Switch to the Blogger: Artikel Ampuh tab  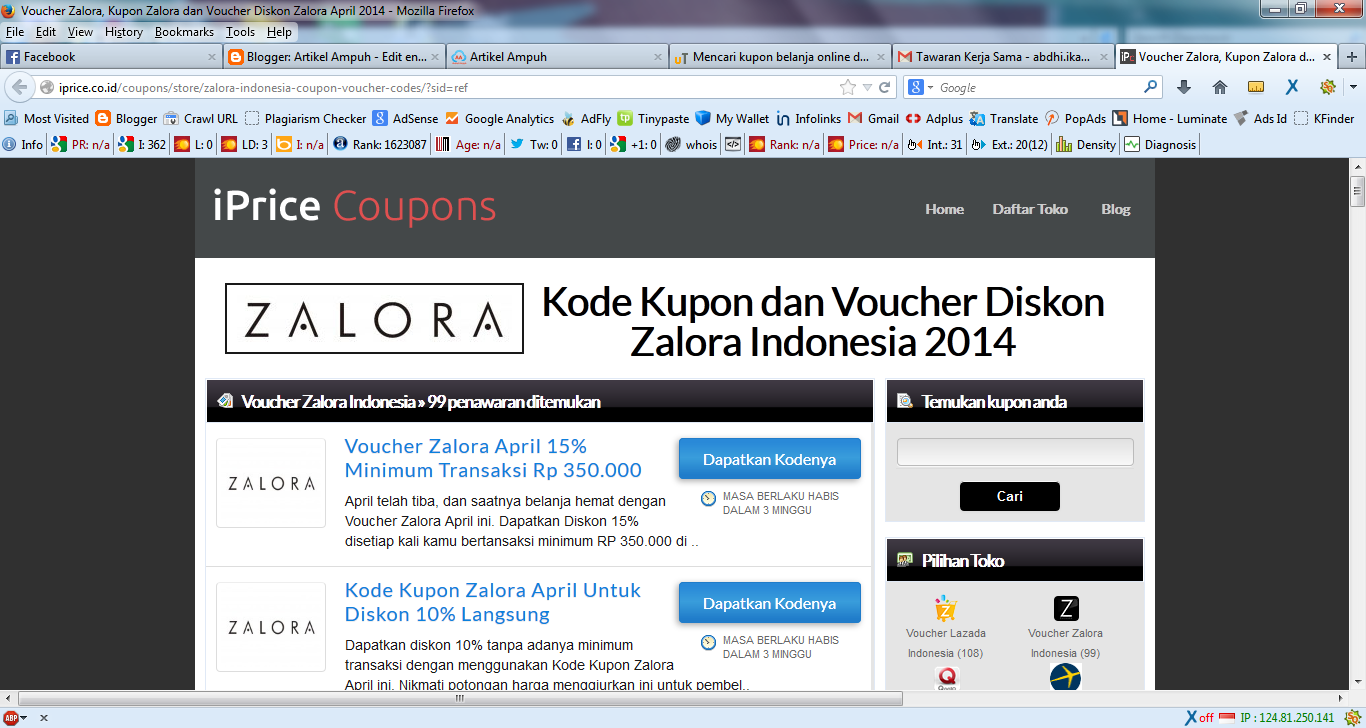333,57
